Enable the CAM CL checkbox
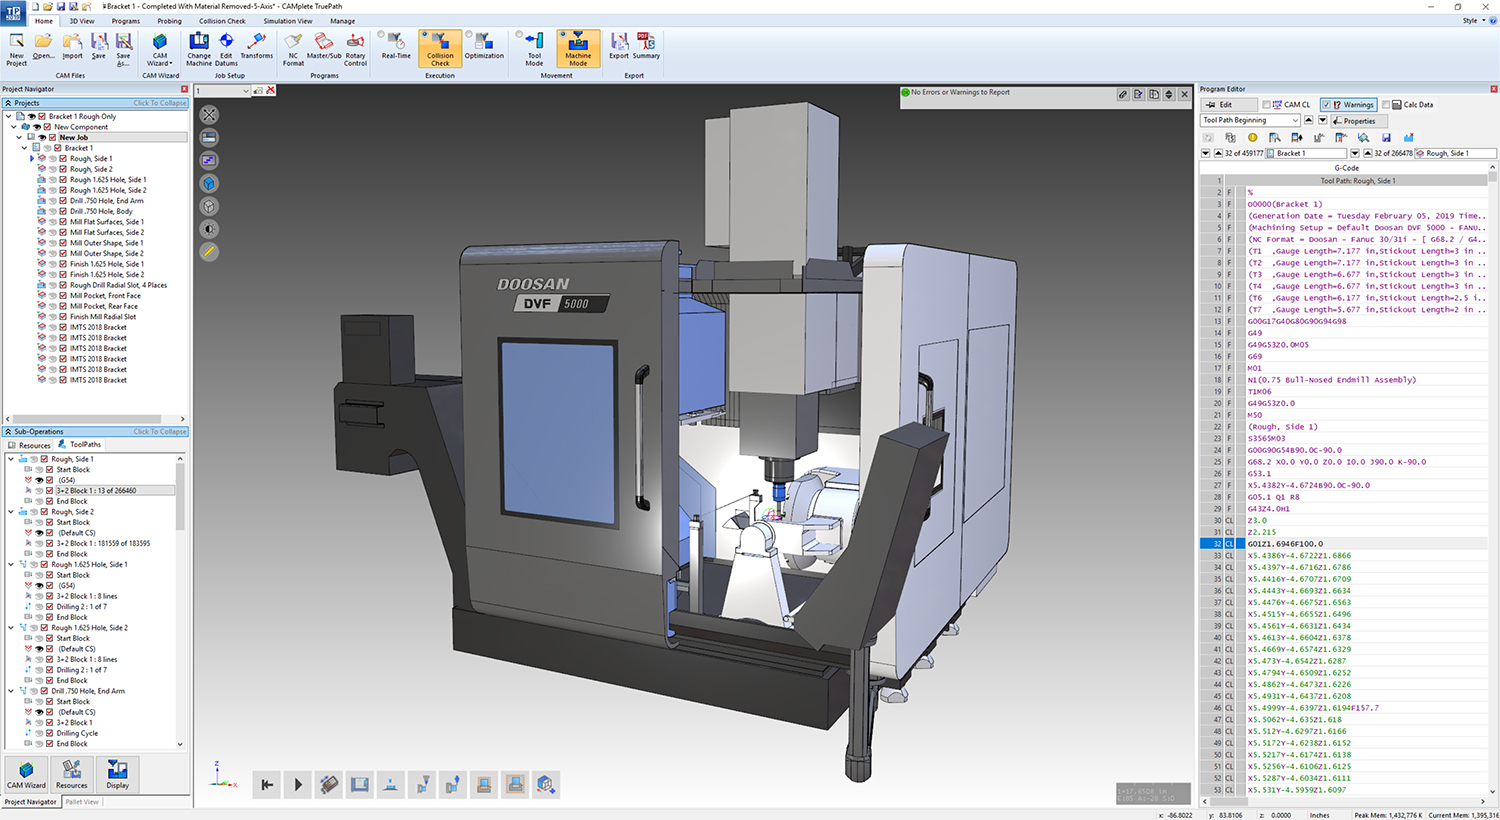Screen dimensions: 1500x820 coord(1267,105)
